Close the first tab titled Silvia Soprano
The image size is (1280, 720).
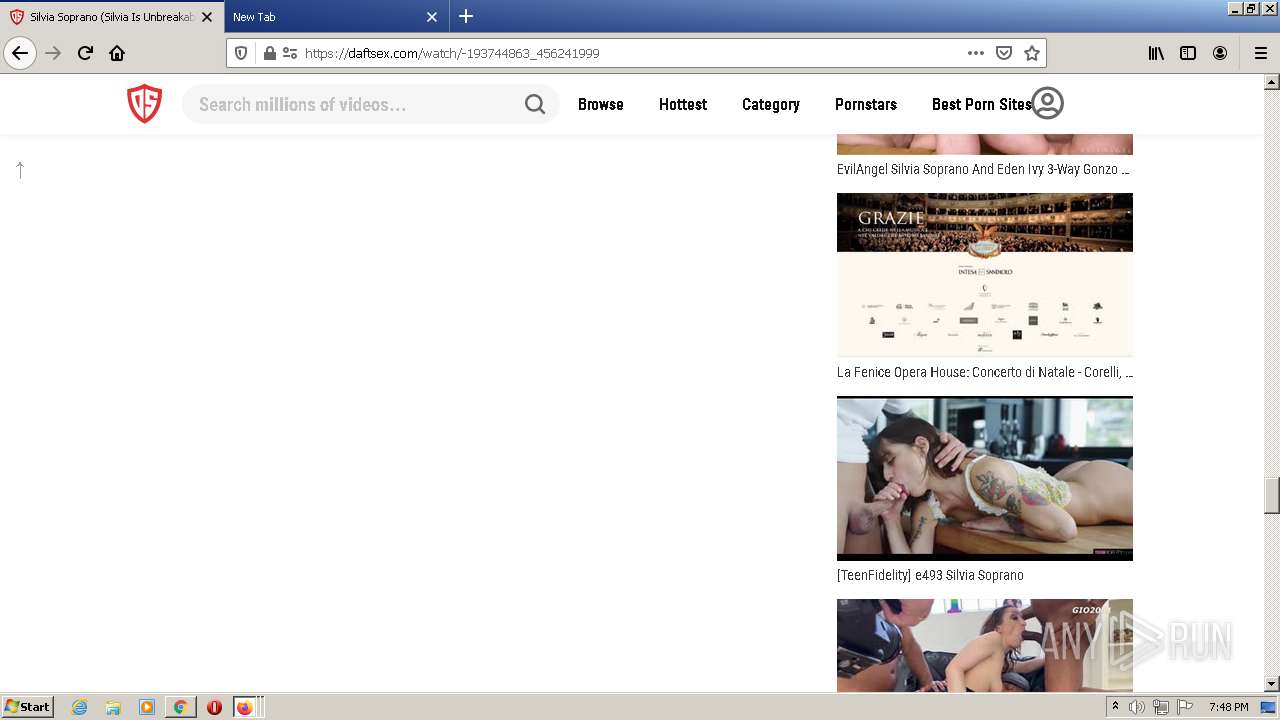tap(207, 17)
